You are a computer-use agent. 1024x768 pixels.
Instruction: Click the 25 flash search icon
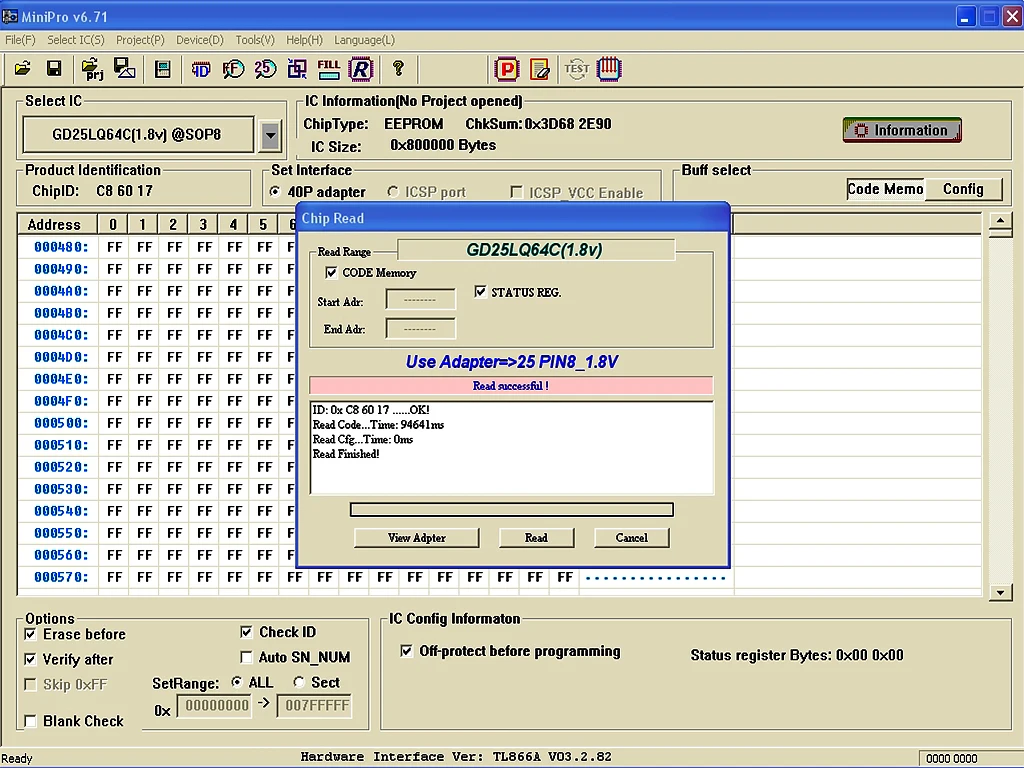tap(265, 69)
